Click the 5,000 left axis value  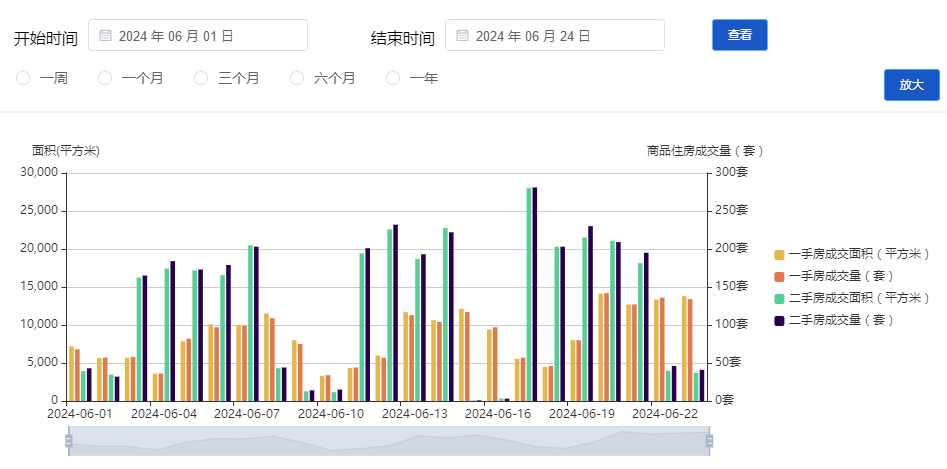tap(42, 363)
